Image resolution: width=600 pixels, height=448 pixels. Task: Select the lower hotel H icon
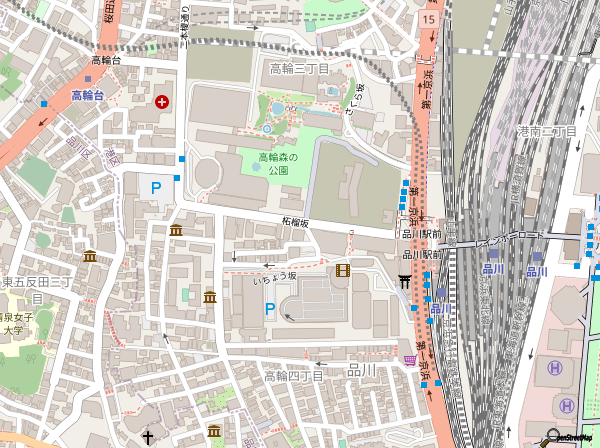coord(566,406)
